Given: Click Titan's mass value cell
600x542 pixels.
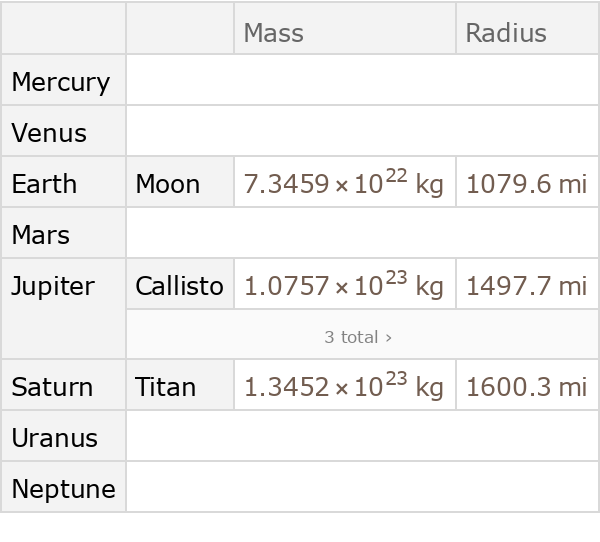Looking at the screenshot, I should (x=344, y=387).
